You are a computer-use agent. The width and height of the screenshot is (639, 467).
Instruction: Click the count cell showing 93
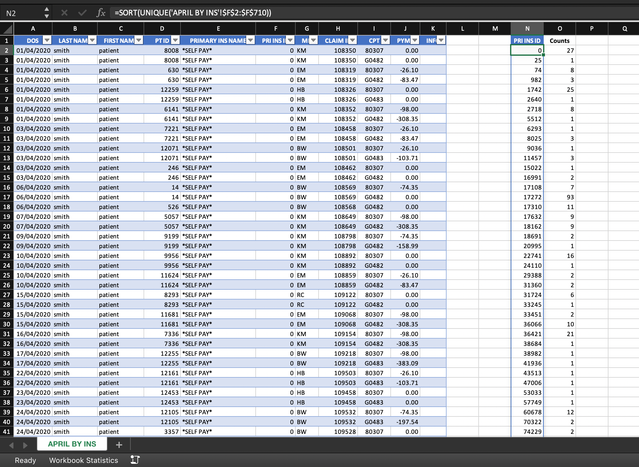pyautogui.click(x=560, y=197)
